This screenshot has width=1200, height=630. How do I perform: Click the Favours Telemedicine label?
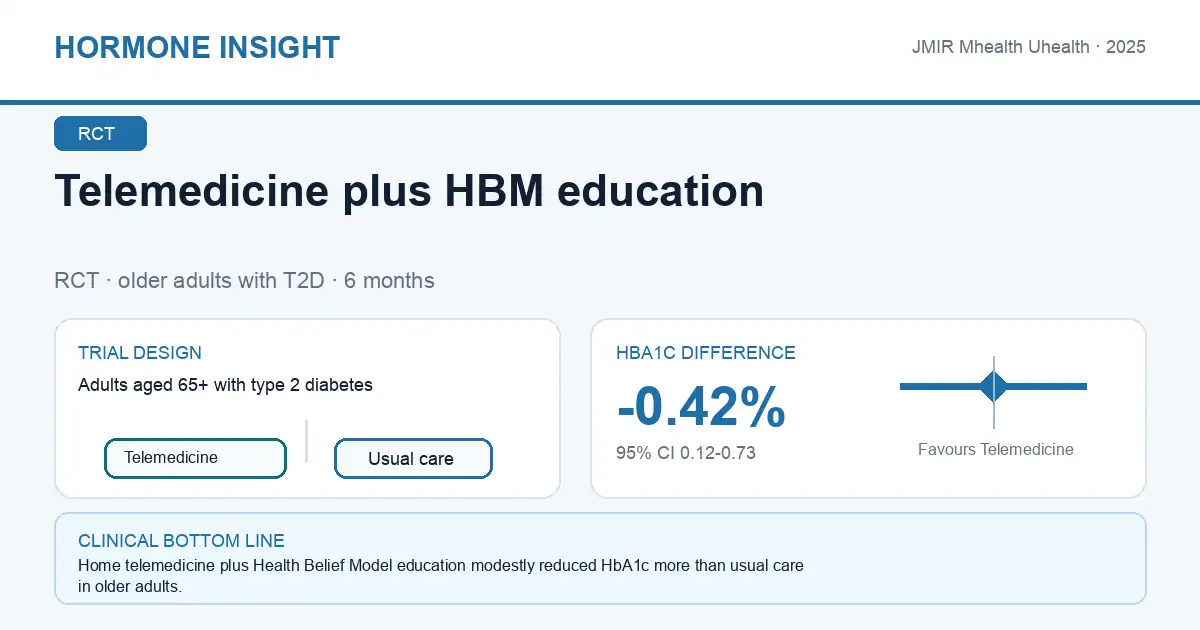click(x=996, y=450)
